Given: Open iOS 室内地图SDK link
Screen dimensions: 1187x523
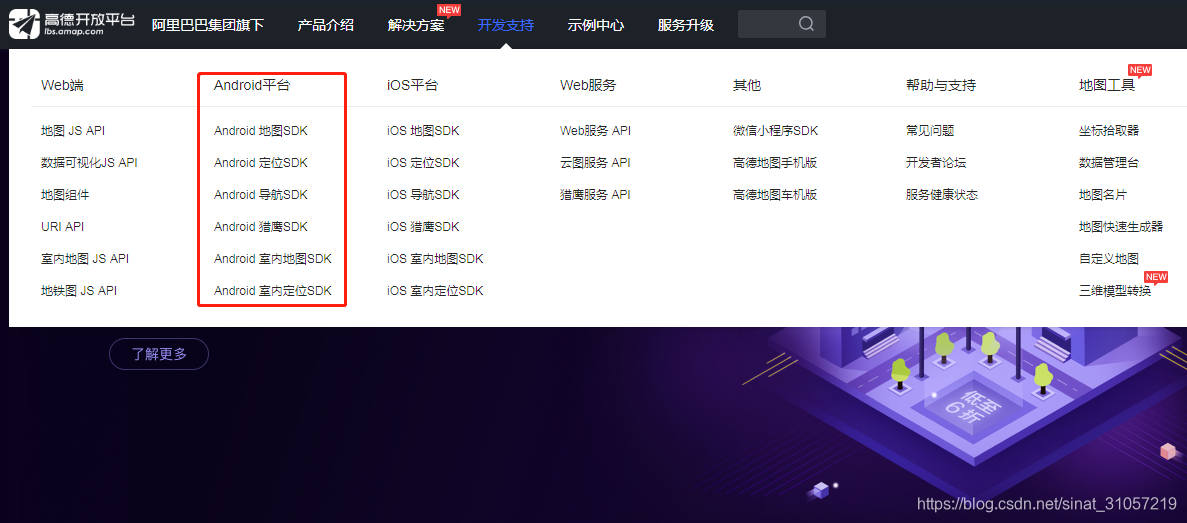Looking at the screenshot, I should (x=435, y=258).
